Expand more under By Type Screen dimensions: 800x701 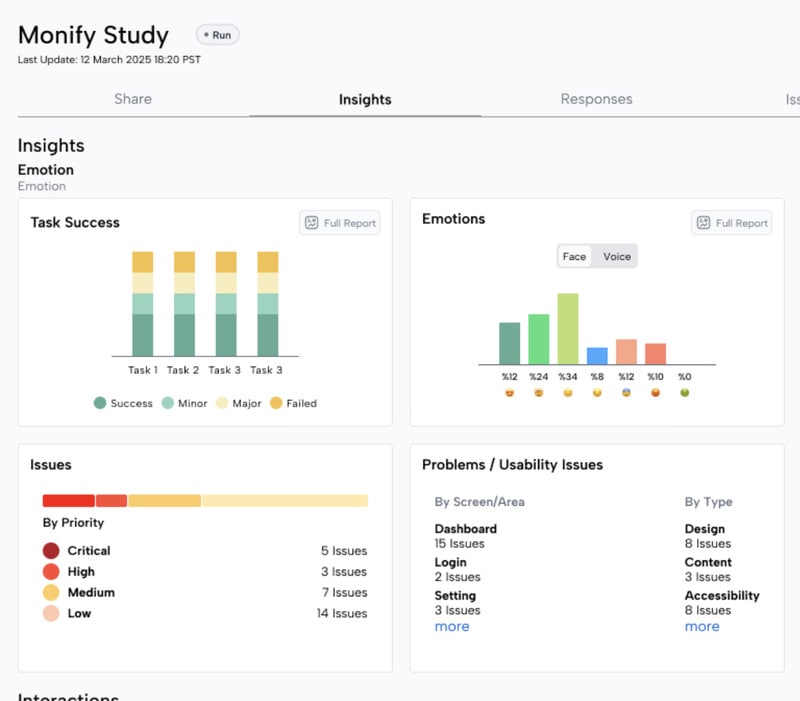(701, 627)
